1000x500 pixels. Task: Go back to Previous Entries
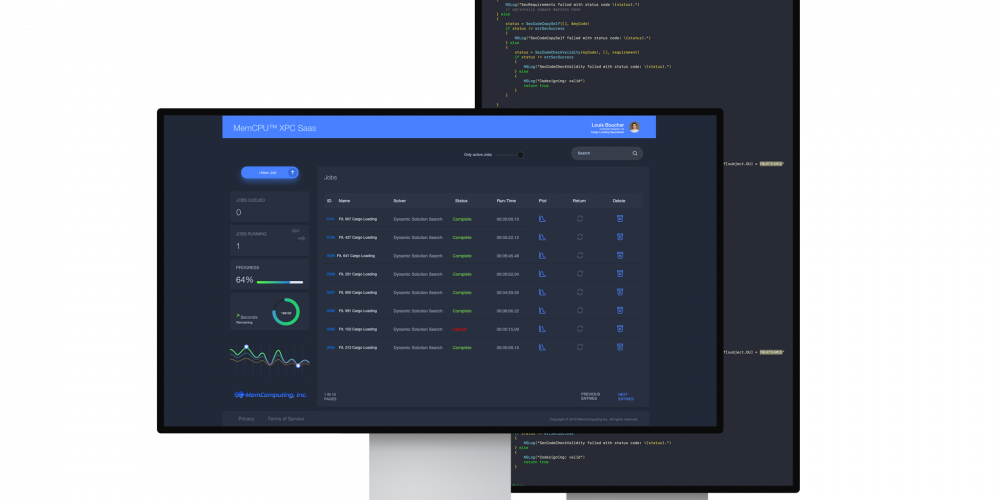coord(591,396)
